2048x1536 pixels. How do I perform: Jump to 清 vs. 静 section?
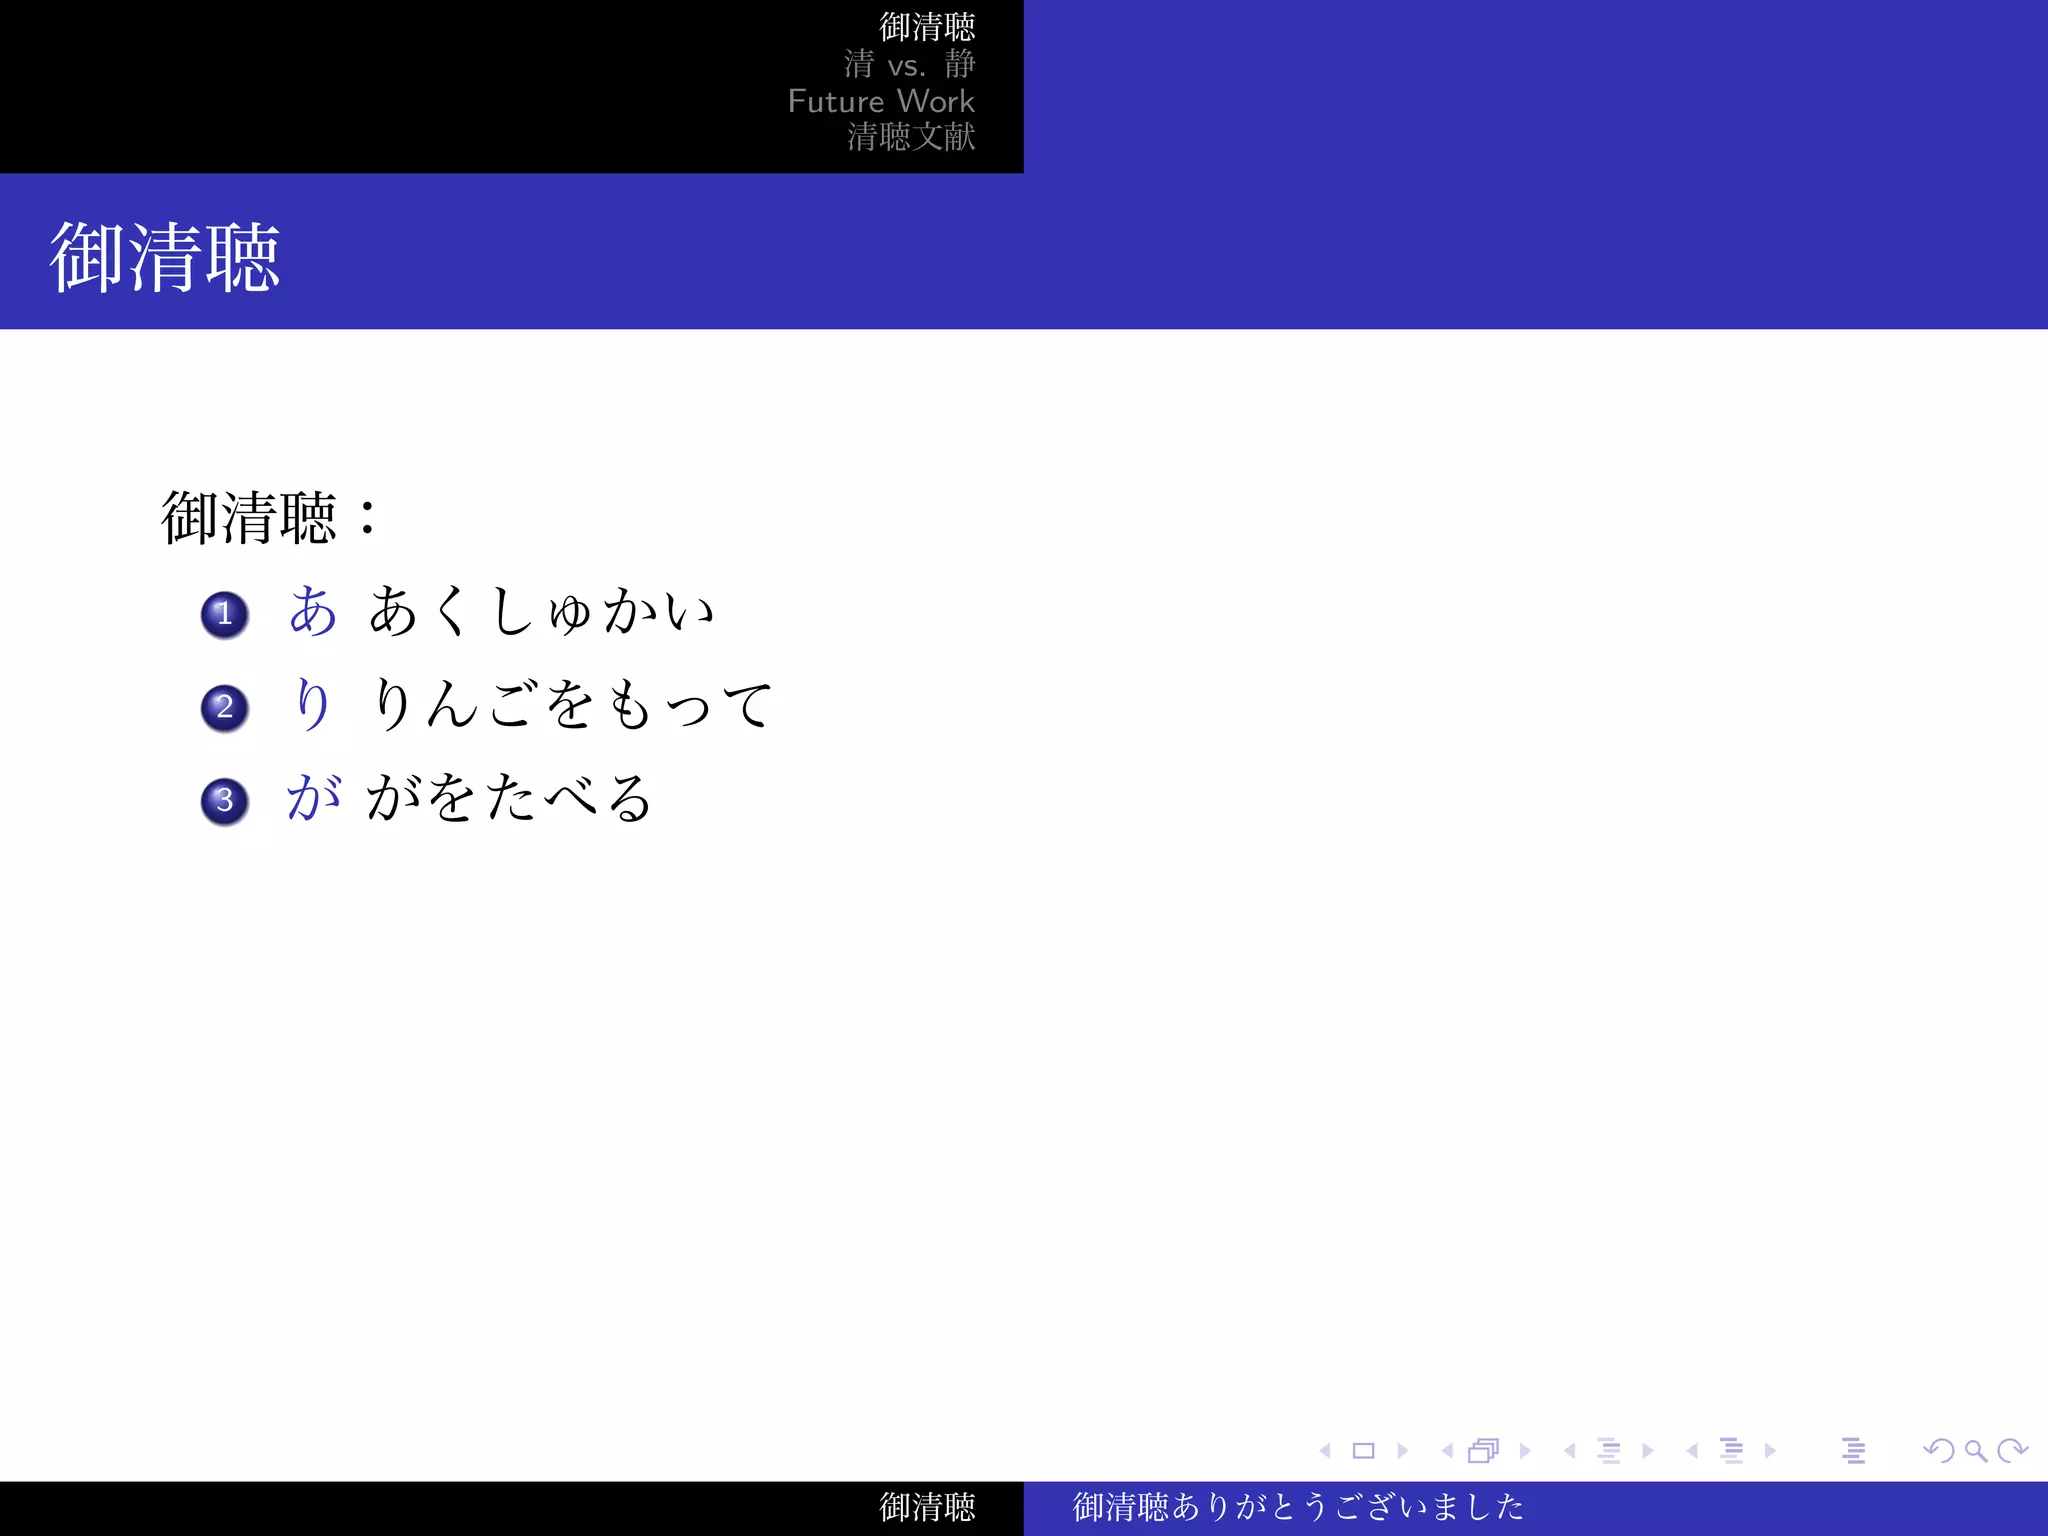909,65
